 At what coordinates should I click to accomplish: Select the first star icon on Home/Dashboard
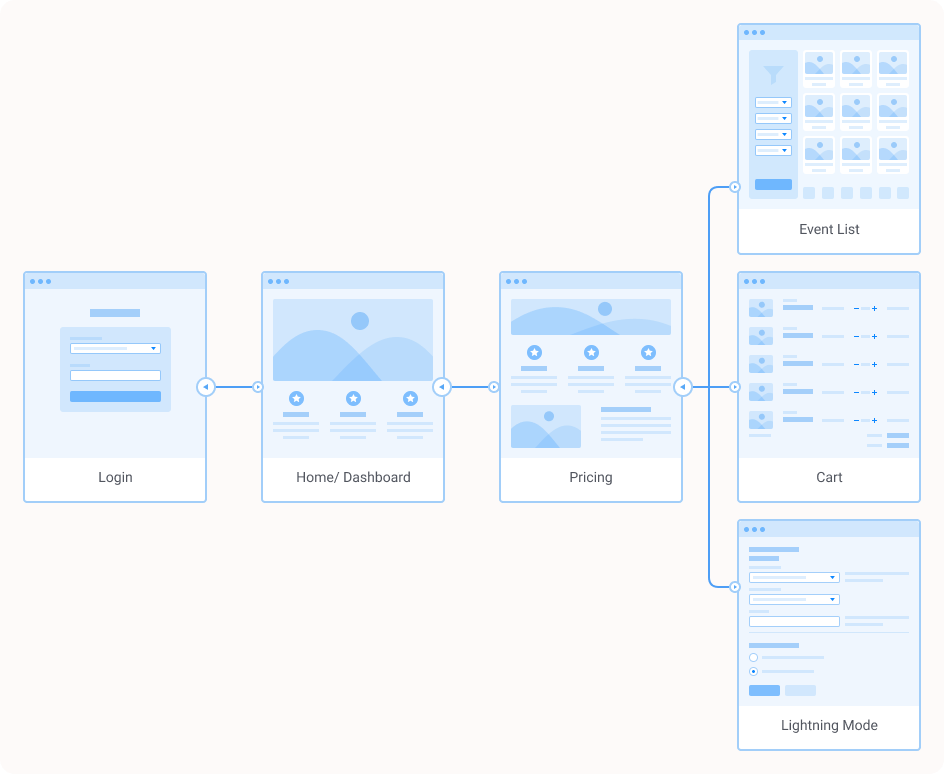click(296, 400)
